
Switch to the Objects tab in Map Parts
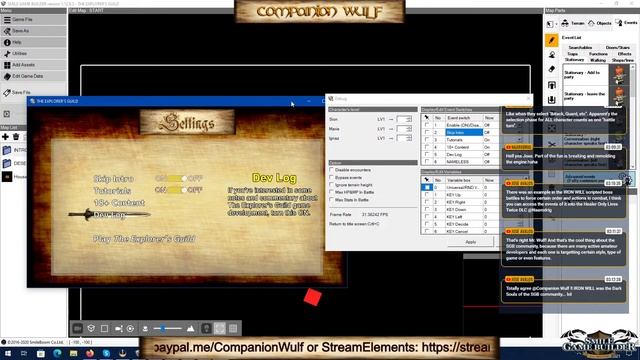tap(600, 23)
